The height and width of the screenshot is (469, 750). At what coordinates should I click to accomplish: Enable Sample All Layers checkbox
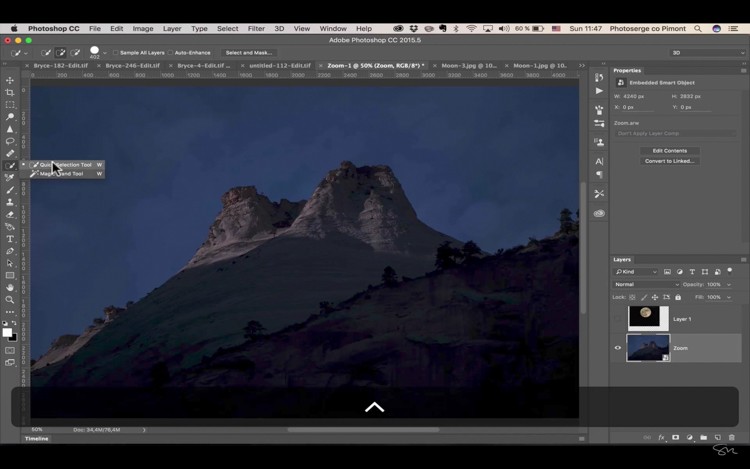[x=115, y=53]
